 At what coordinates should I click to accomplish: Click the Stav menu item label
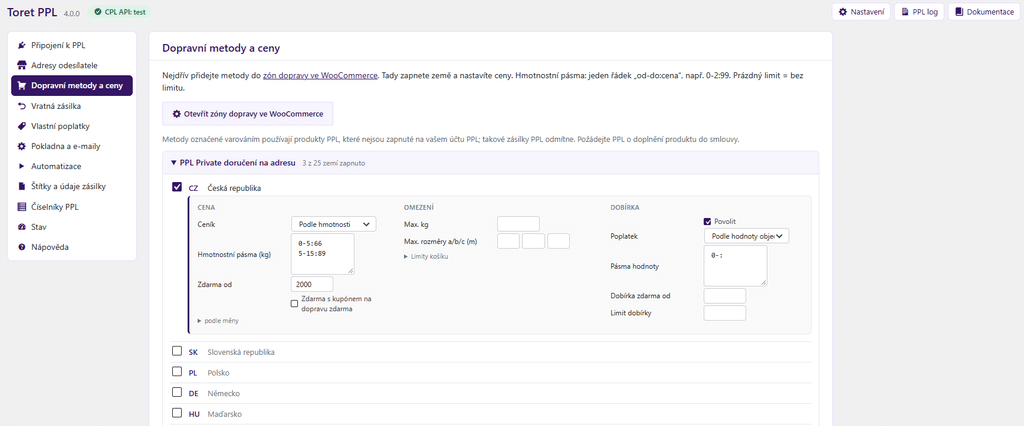coord(39,227)
